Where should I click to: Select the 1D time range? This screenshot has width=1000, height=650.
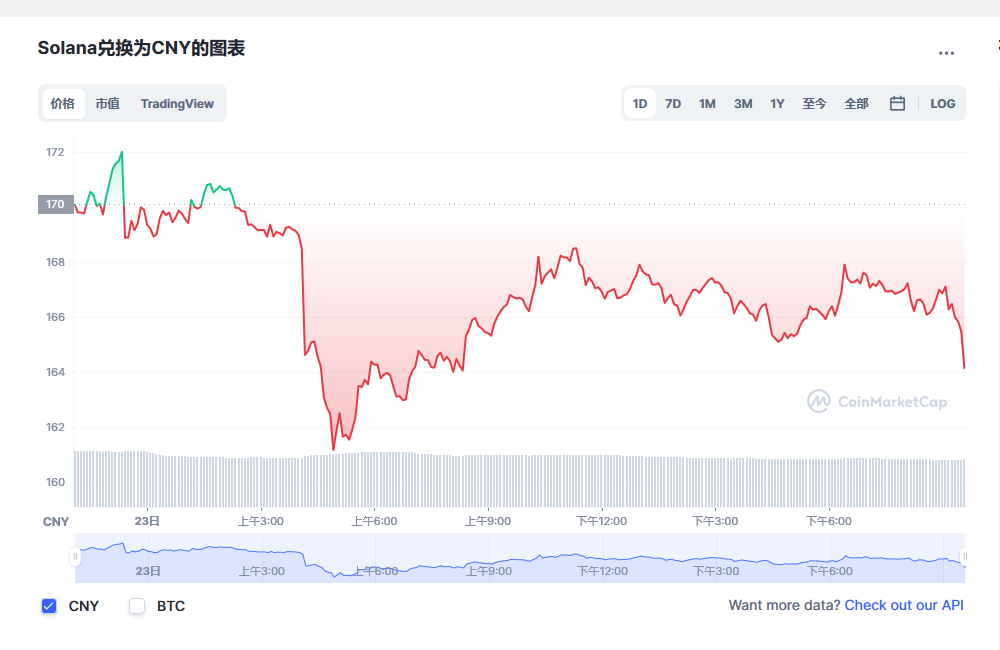[x=640, y=103]
